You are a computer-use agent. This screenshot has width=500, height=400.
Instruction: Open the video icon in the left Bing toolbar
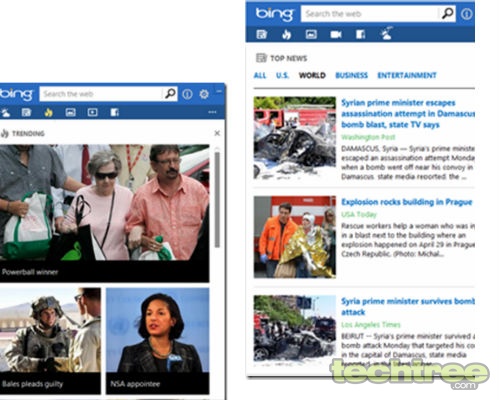92,113
